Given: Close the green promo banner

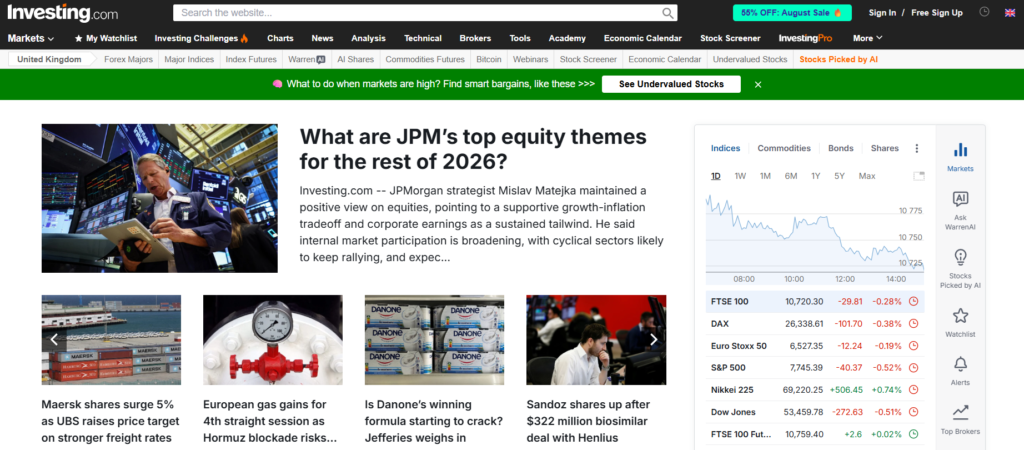Looking at the screenshot, I should pyautogui.click(x=758, y=84).
